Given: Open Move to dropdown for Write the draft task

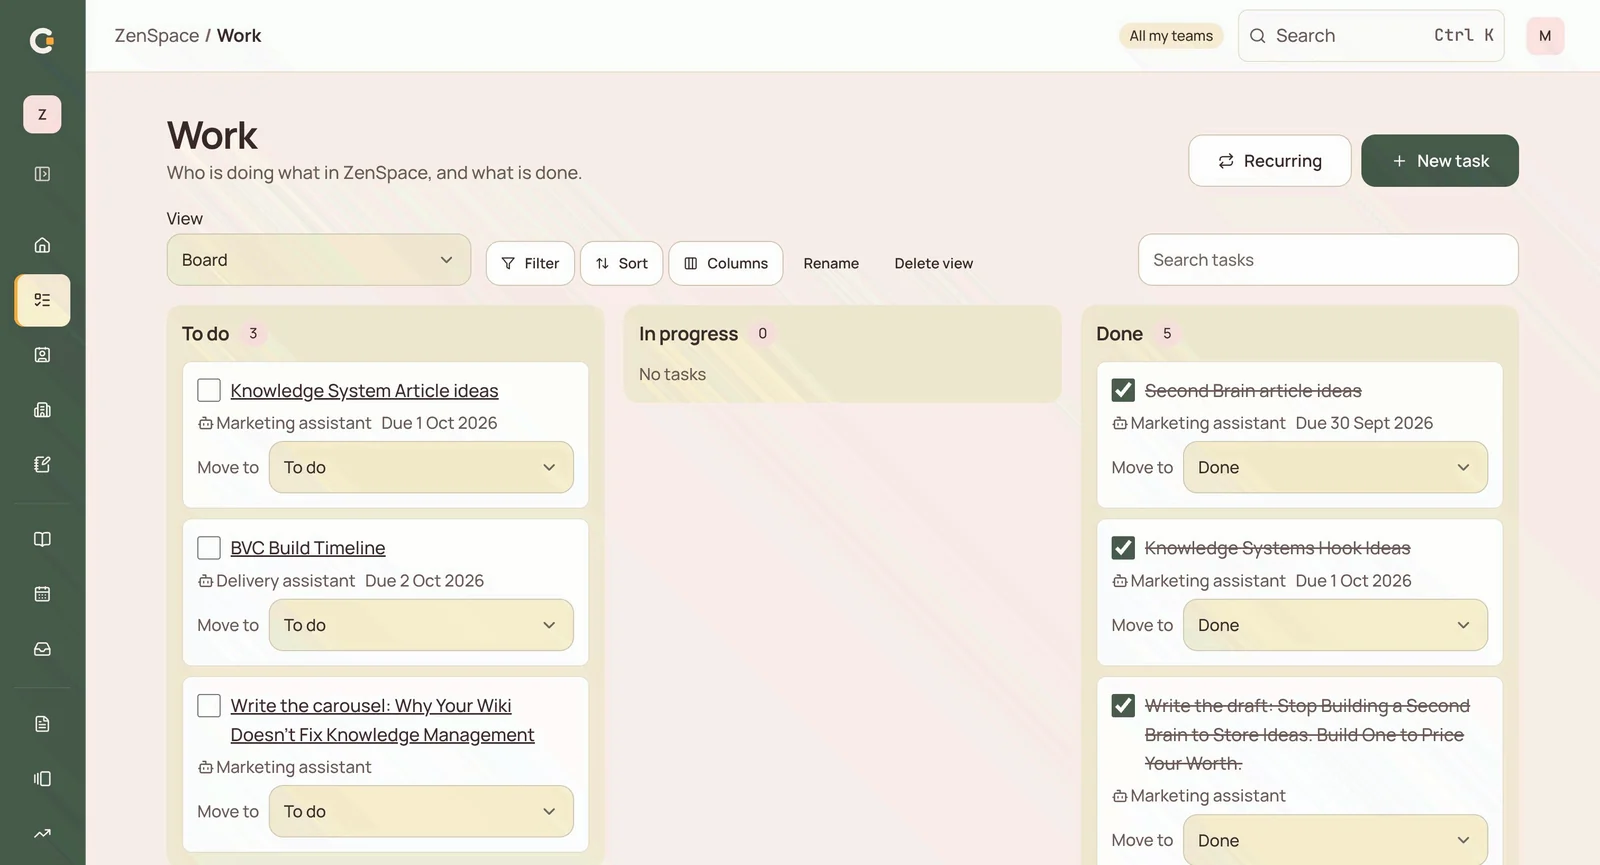Looking at the screenshot, I should [1335, 840].
